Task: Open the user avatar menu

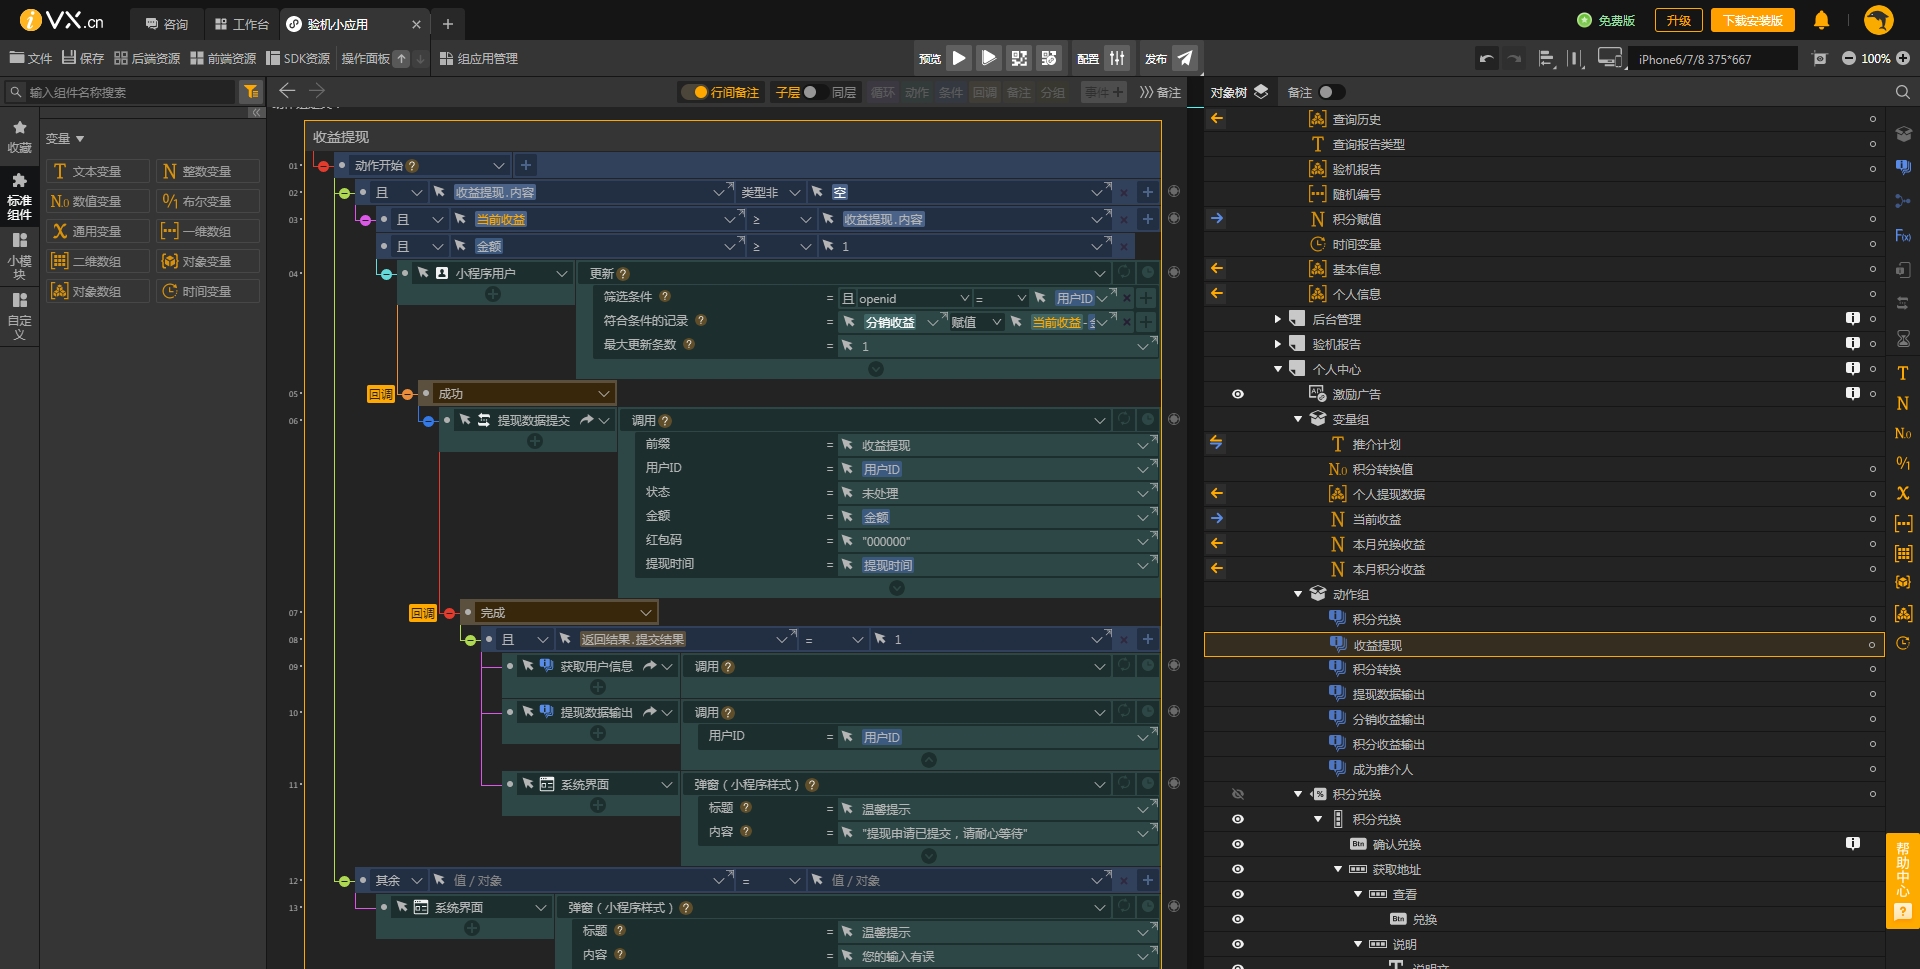Action: (1879, 20)
